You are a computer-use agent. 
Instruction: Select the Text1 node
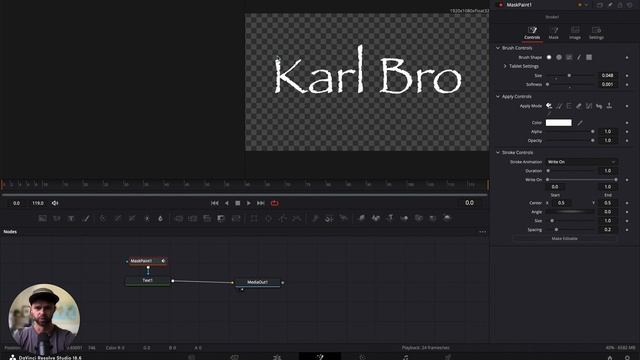point(147,280)
